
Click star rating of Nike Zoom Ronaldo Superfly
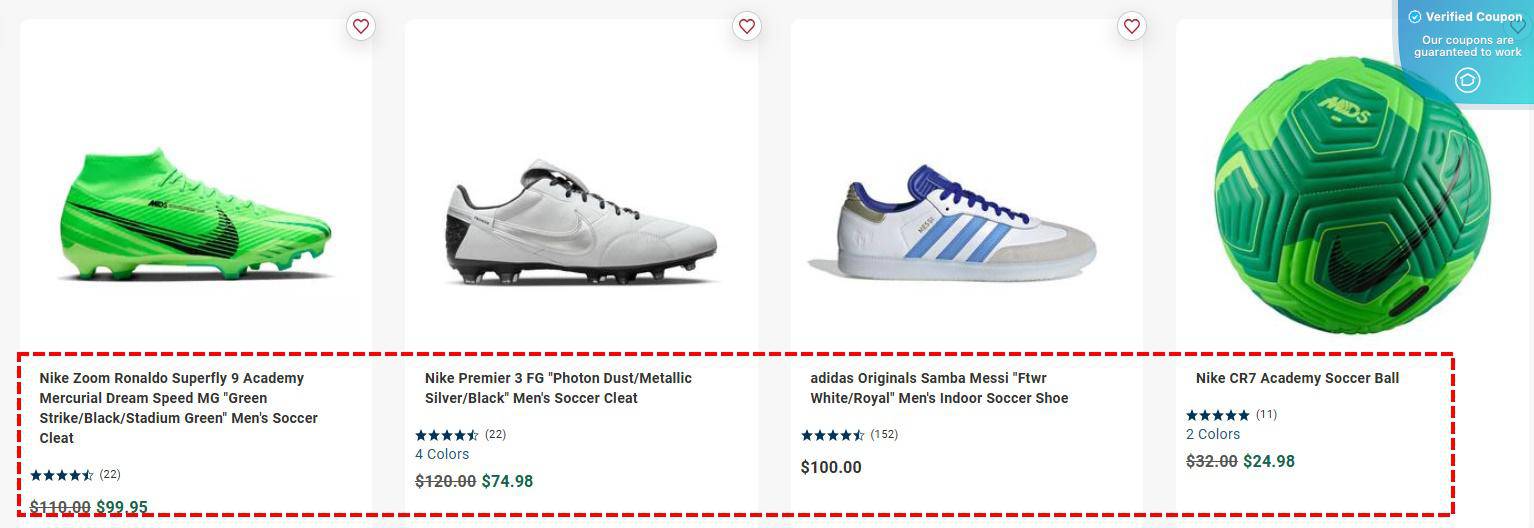(61, 475)
